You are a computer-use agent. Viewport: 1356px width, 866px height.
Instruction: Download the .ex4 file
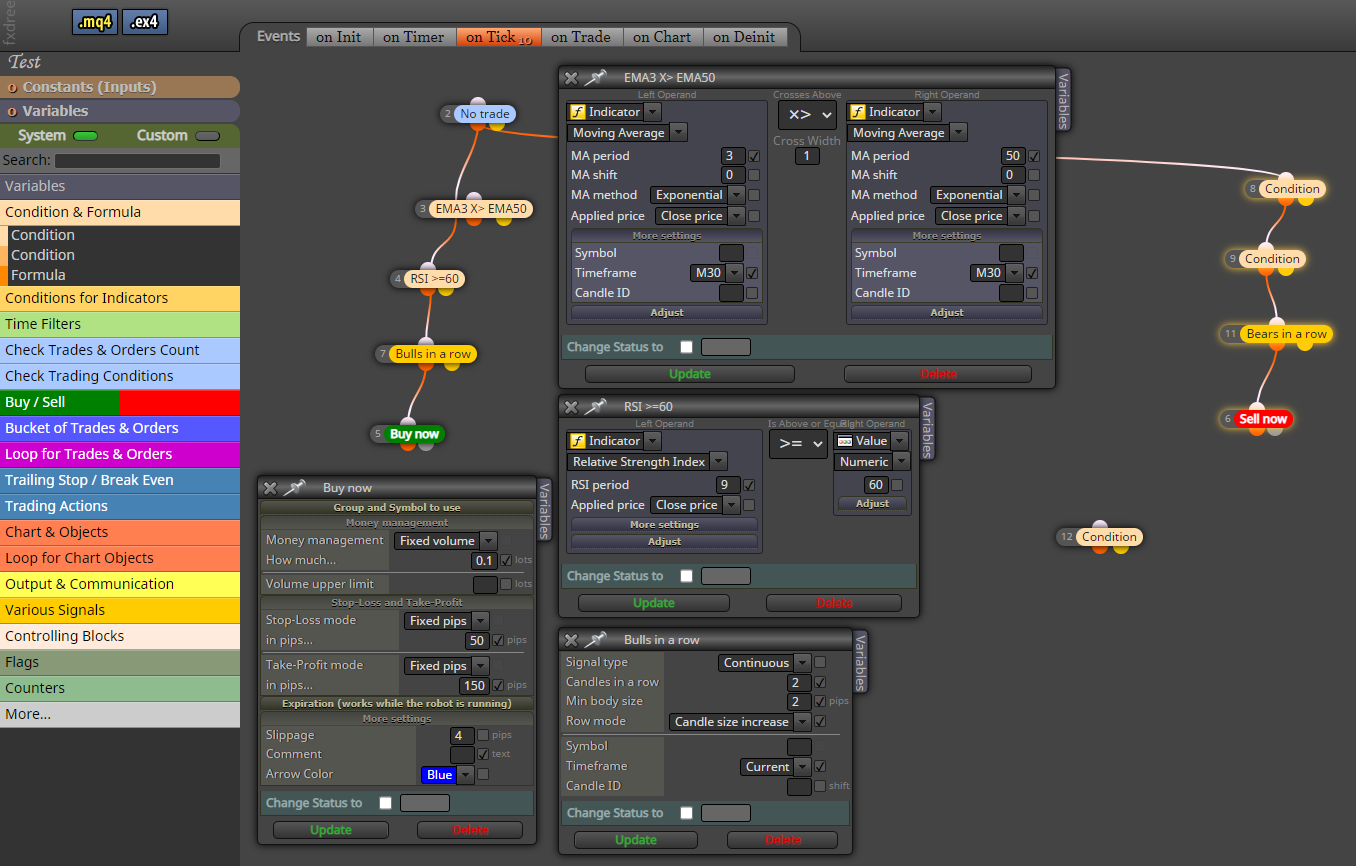[x=145, y=22]
